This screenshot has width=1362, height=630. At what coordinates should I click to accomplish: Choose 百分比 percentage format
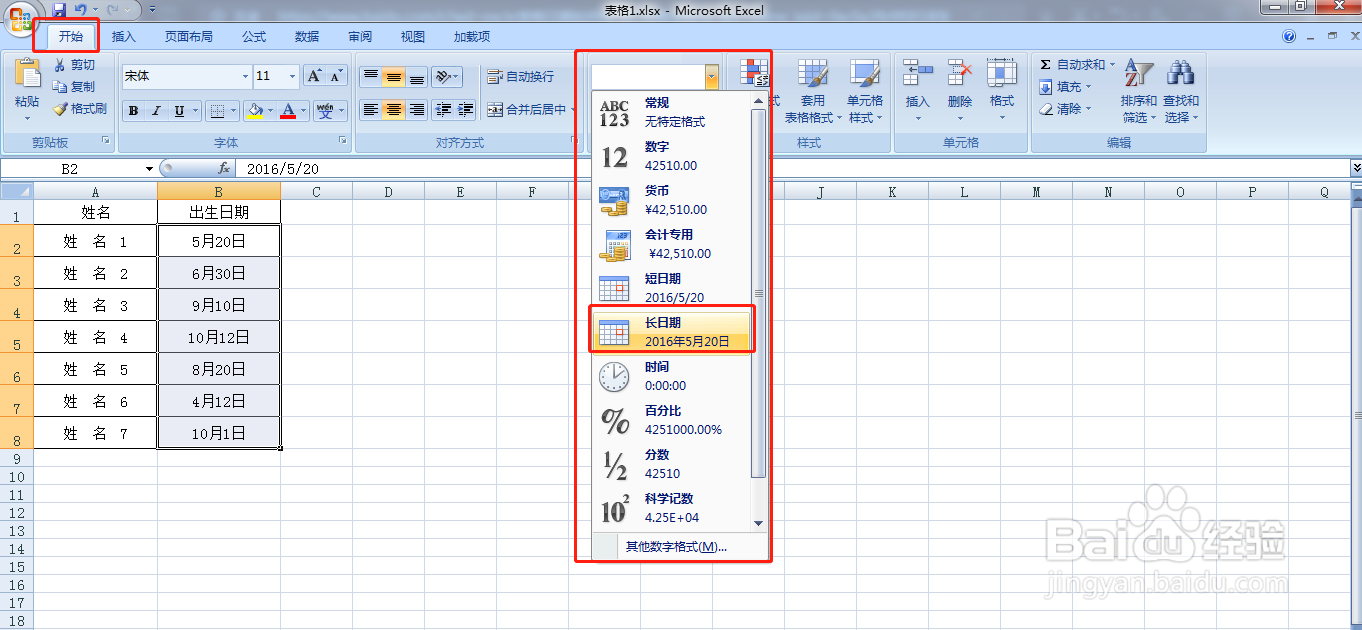(672, 420)
